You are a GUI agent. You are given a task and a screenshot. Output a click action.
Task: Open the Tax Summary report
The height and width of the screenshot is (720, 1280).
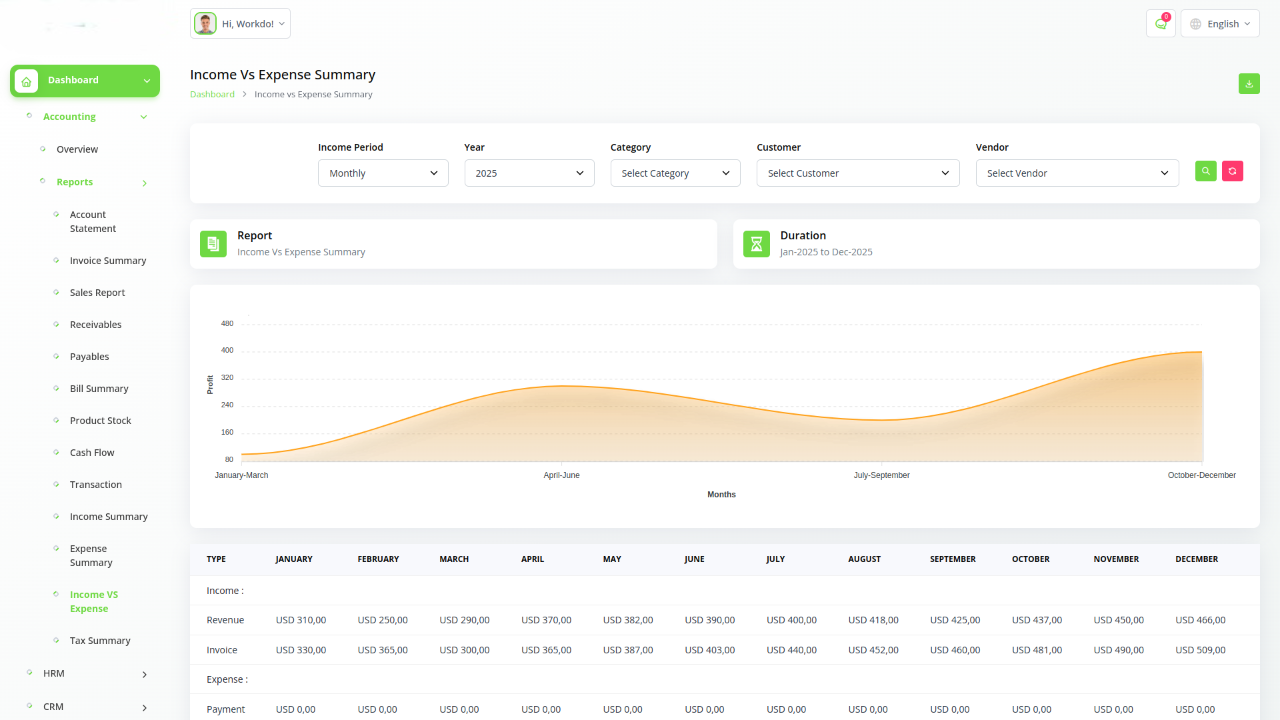pos(100,641)
